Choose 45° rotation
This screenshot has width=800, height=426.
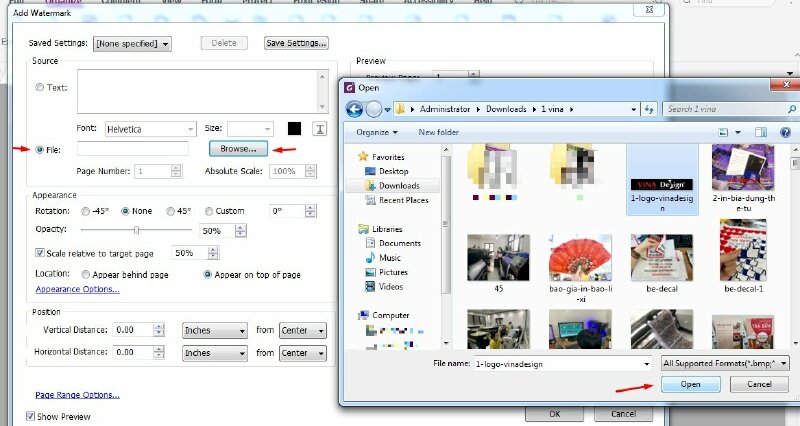click(x=170, y=211)
